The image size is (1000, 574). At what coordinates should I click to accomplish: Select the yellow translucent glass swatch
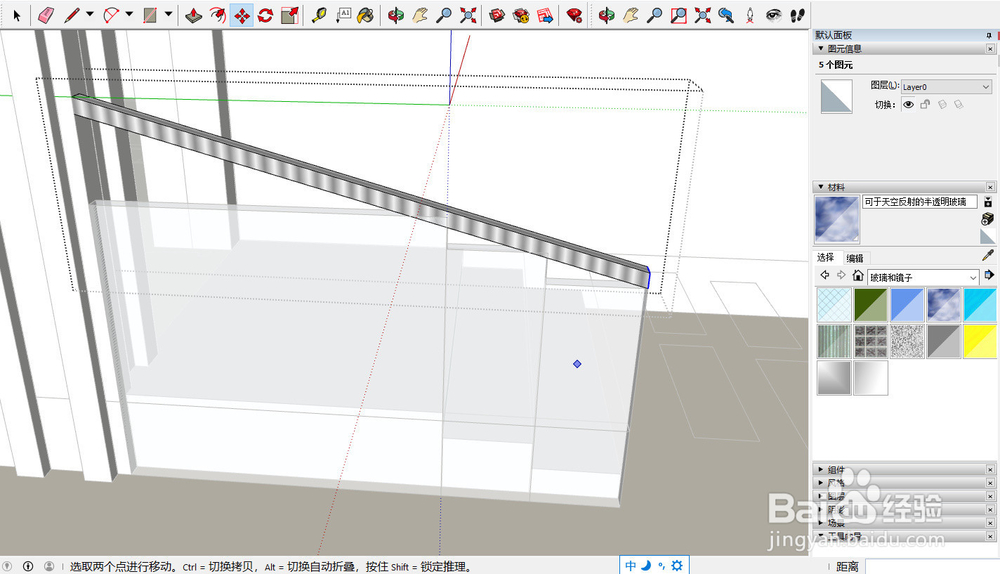pyautogui.click(x=980, y=341)
